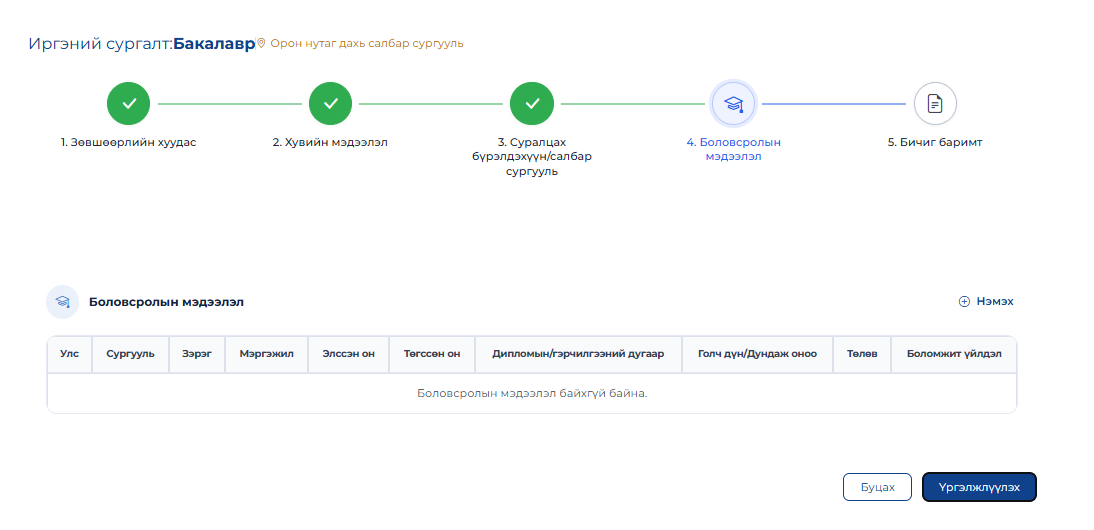Click the Сургууль column header
The width and height of the screenshot is (1094, 530).
coord(130,354)
